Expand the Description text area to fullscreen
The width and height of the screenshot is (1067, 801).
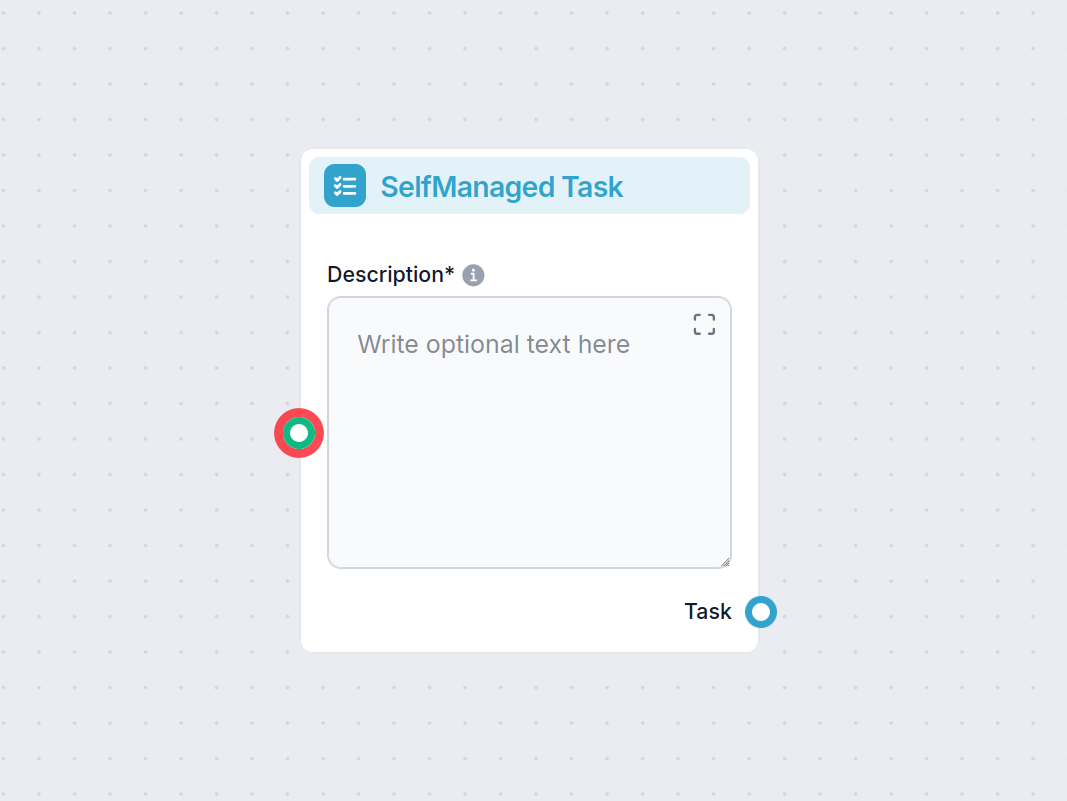point(704,324)
